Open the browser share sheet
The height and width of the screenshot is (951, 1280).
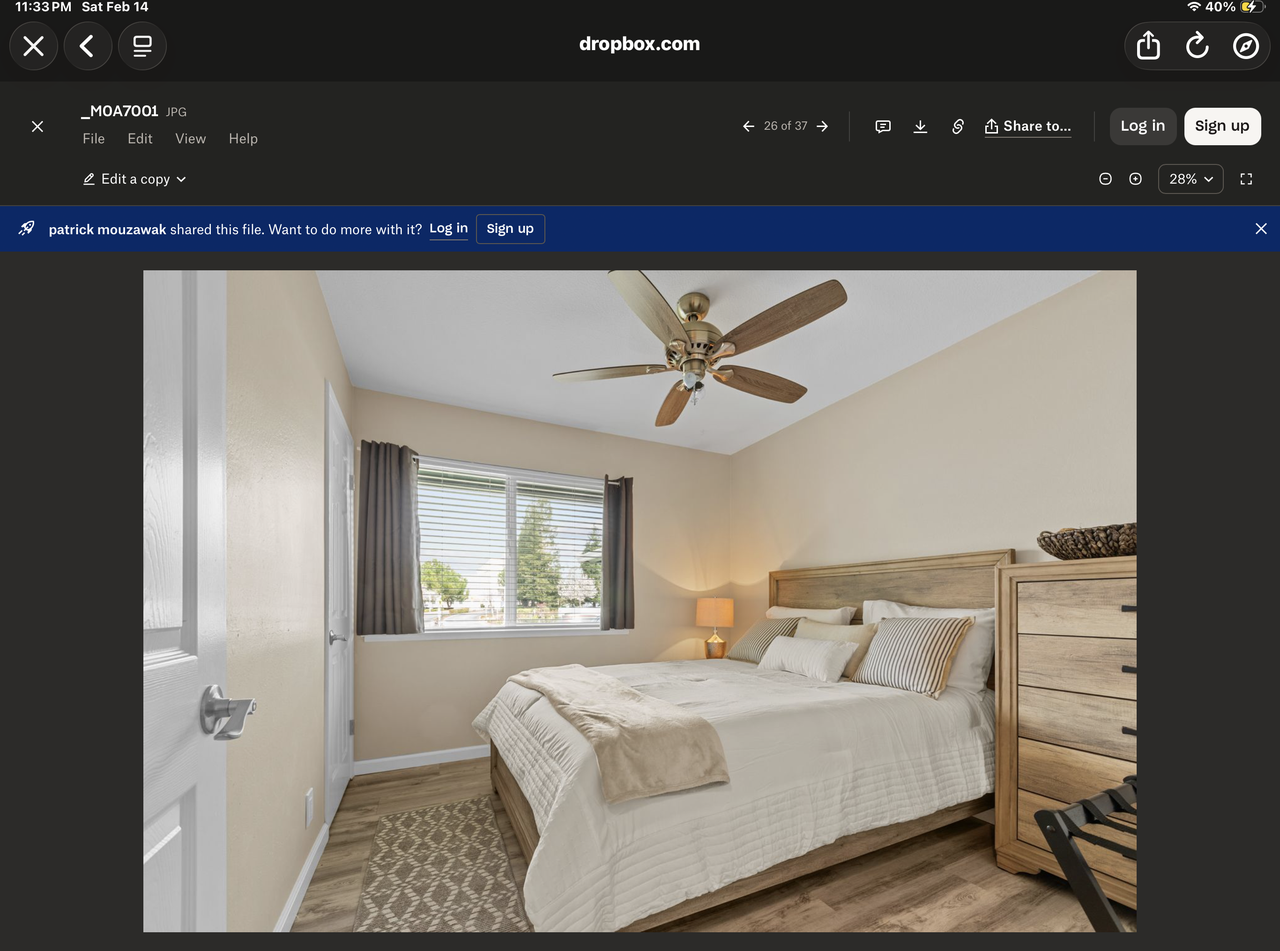(1148, 46)
